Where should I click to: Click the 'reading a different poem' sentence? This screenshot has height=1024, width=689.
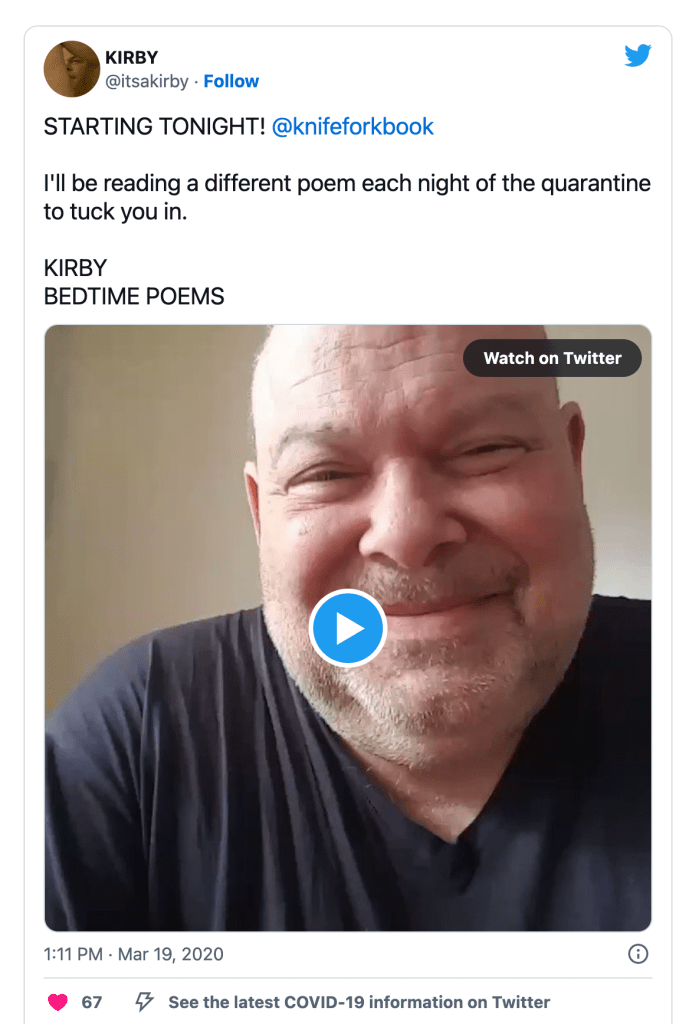click(347, 184)
